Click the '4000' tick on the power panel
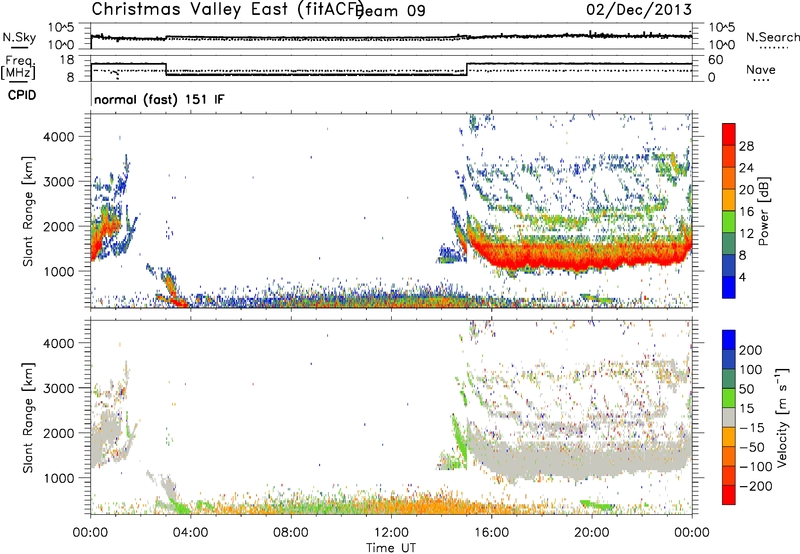 pyautogui.click(x=59, y=137)
